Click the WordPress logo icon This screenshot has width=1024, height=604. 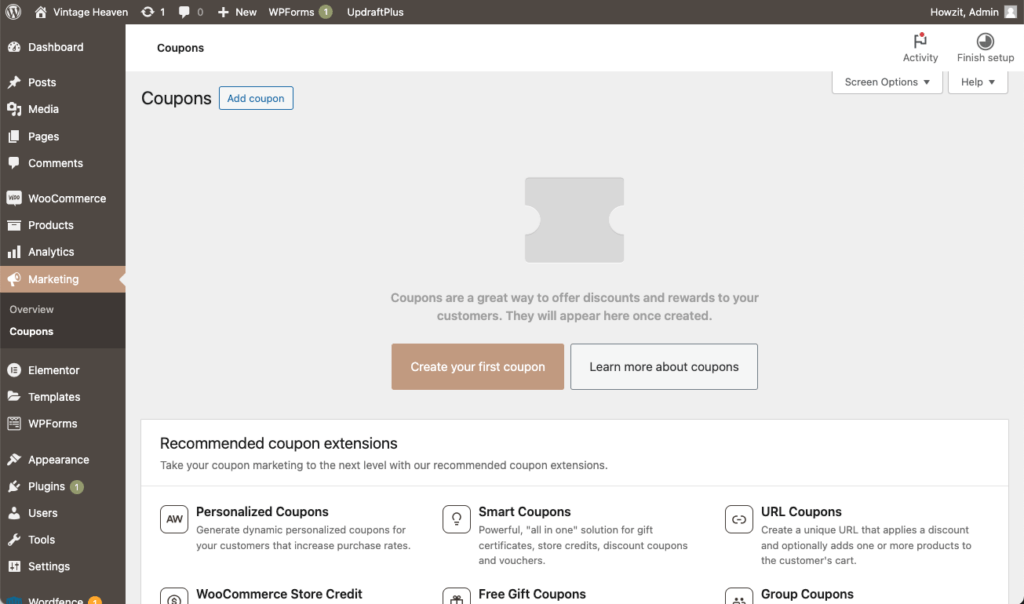[x=13, y=12]
